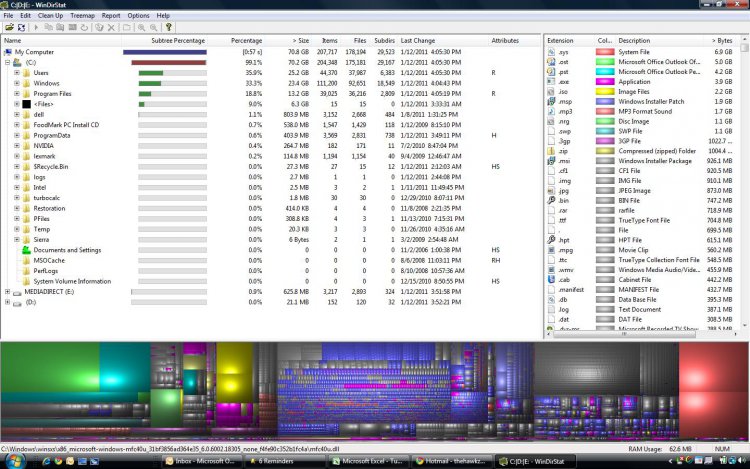Open the Clean Up menu
The width and height of the screenshot is (750, 469).
pos(50,16)
